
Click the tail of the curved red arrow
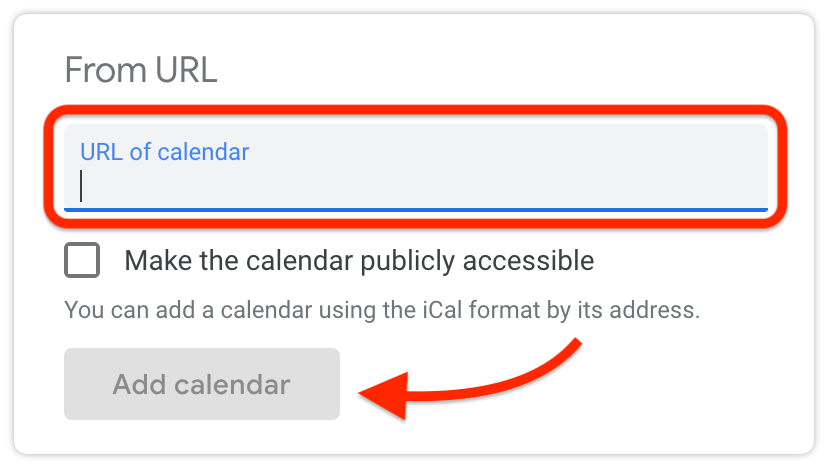570,349
